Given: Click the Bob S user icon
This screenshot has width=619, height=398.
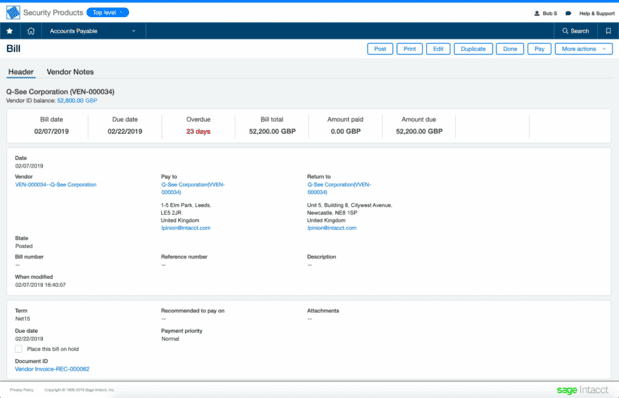Looking at the screenshot, I should pos(537,13).
